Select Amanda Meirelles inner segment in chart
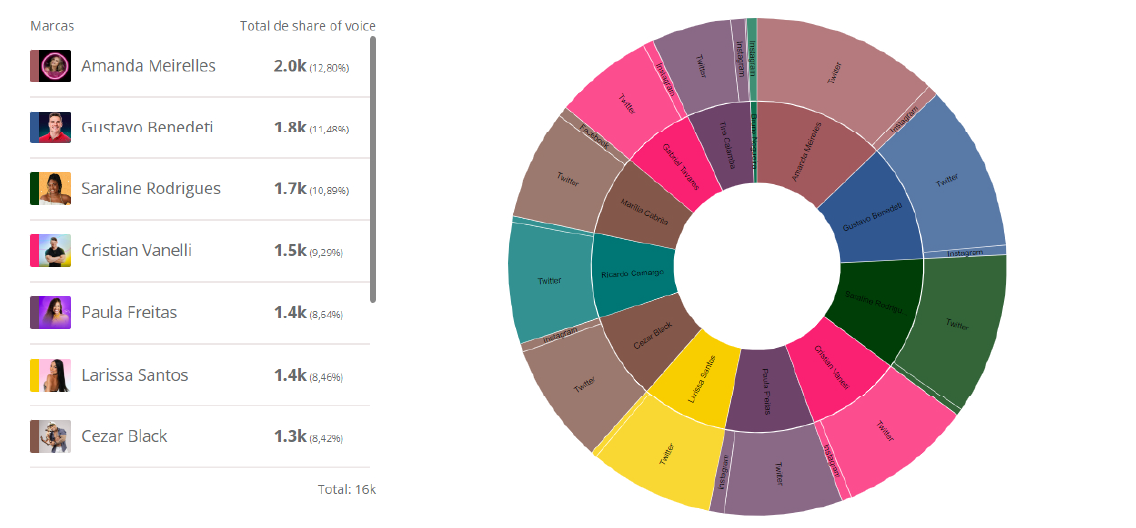 click(808, 152)
